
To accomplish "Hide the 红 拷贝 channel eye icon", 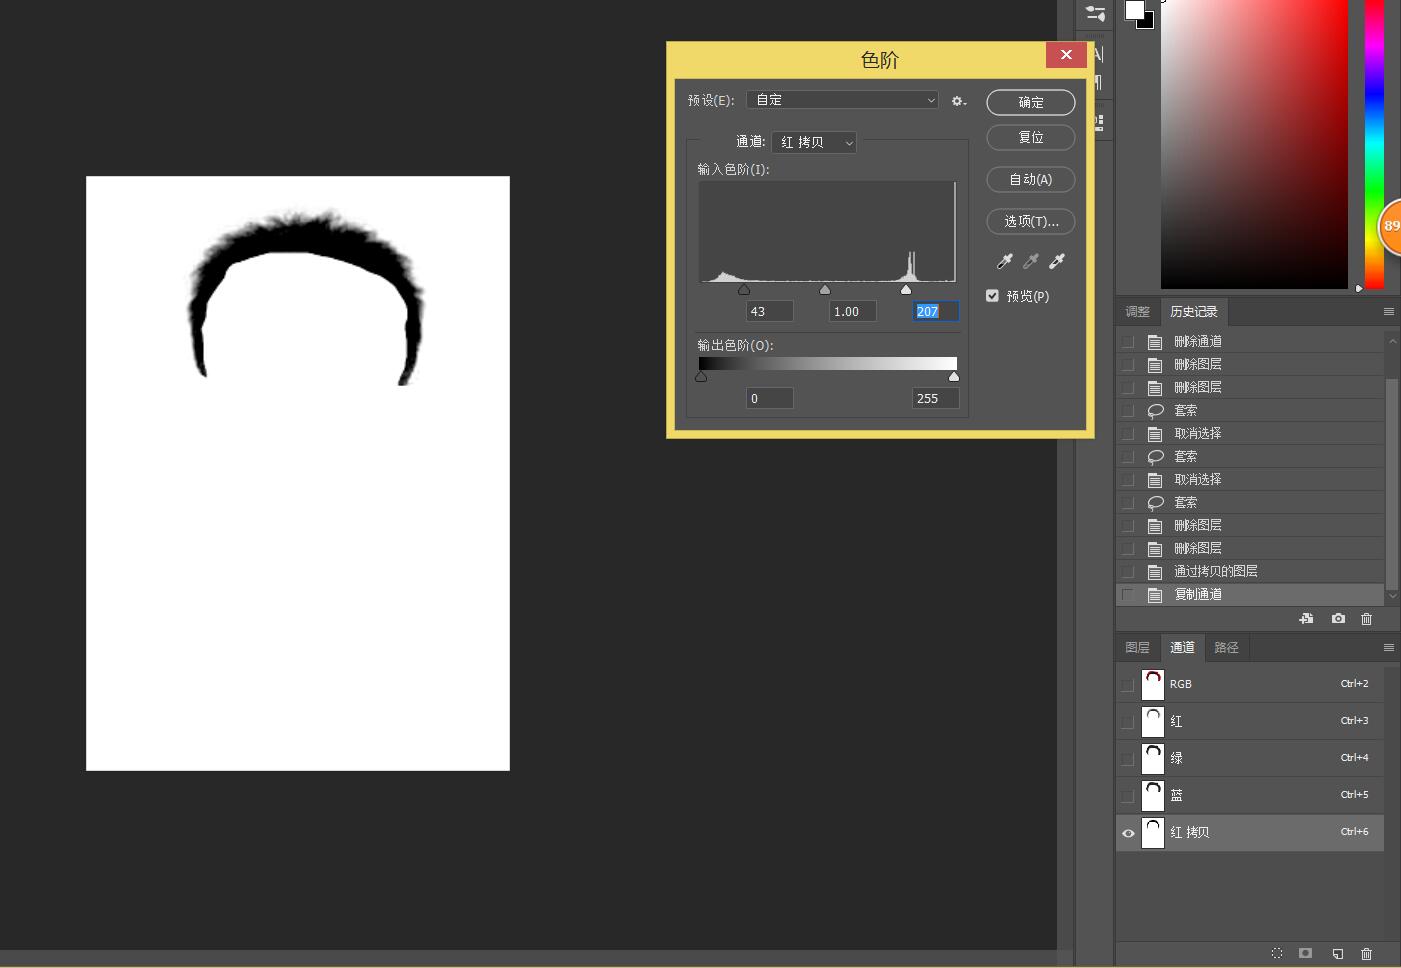I will point(1128,833).
